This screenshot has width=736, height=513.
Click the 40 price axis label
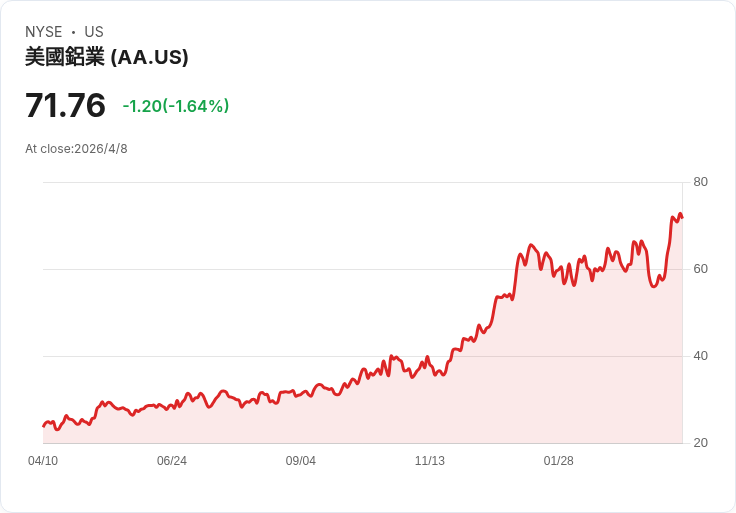coord(700,356)
